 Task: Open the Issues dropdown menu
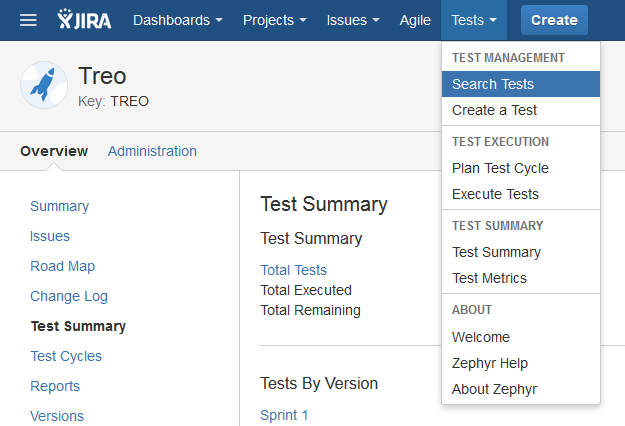click(352, 20)
